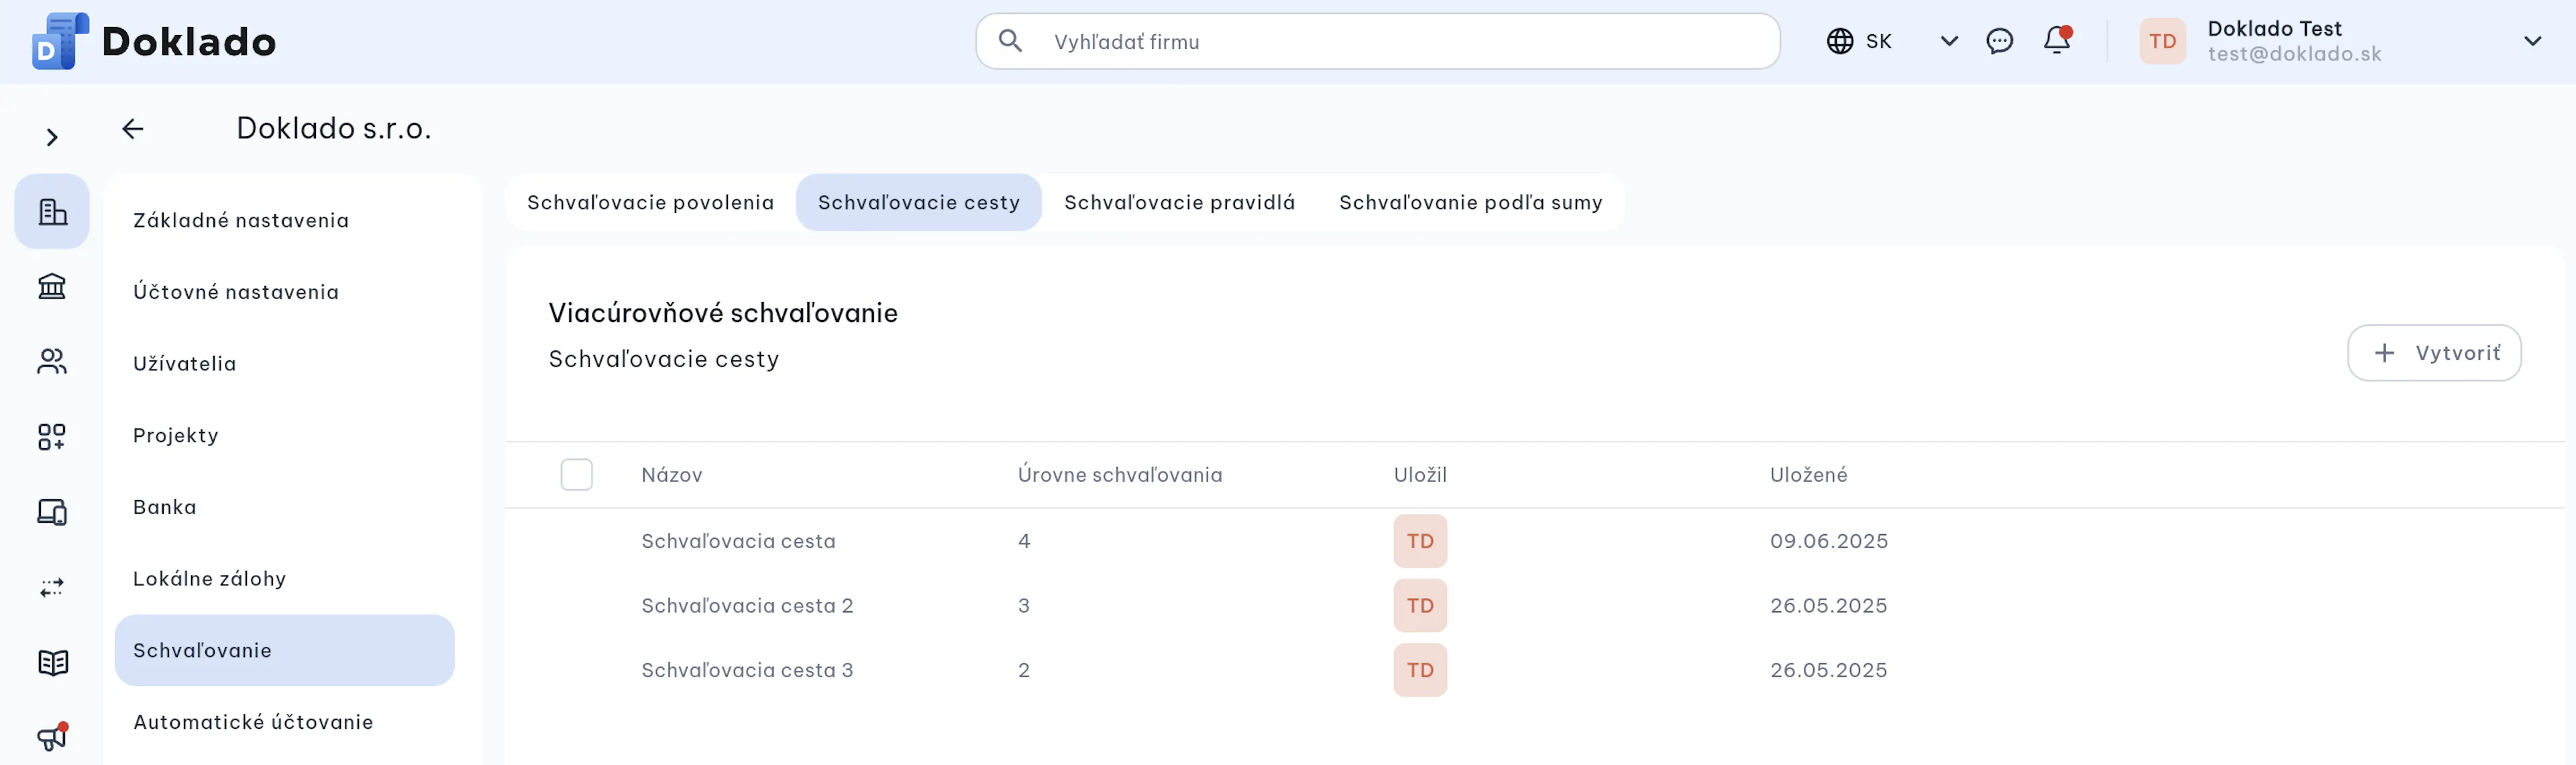Screen dimensions: 2576x765
Task: Open the devices sidebar icon
Action: coord(52,512)
